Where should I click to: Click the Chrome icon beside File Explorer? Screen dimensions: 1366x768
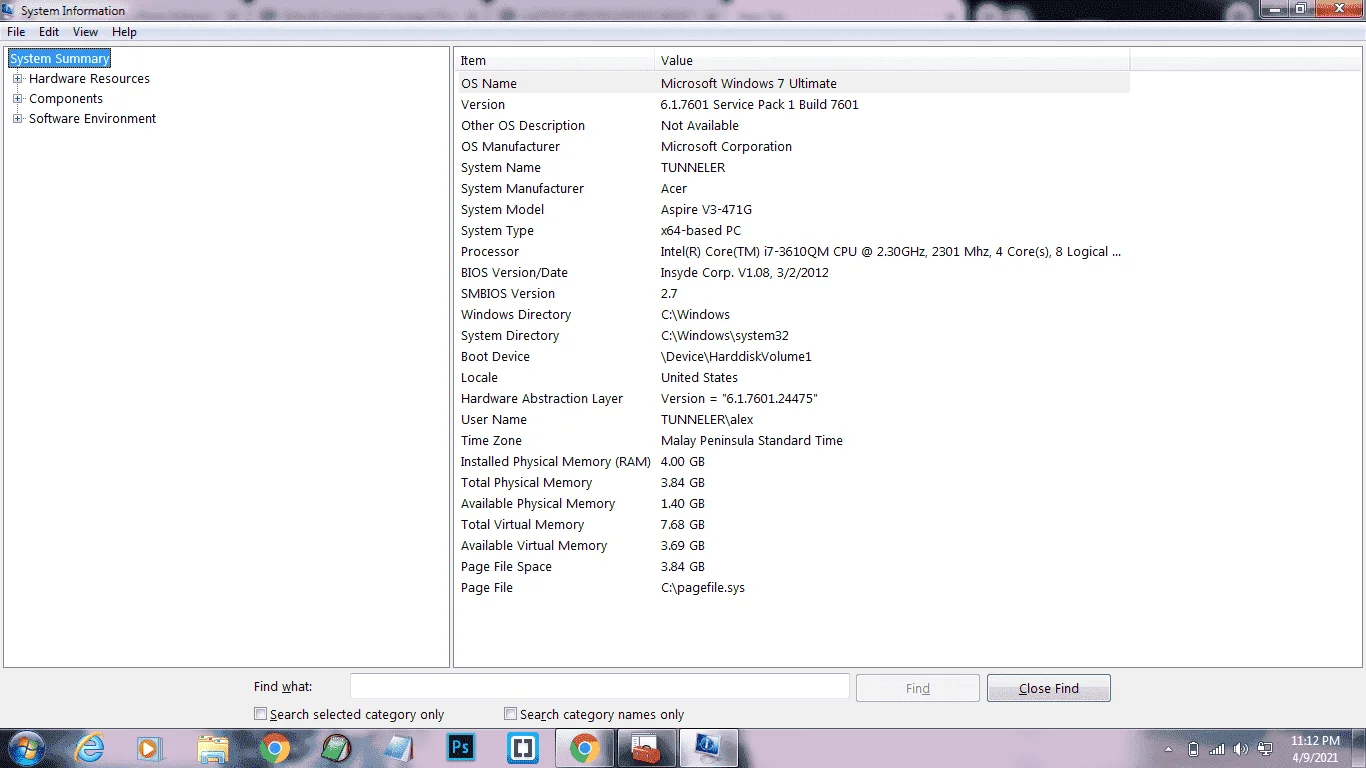275,748
